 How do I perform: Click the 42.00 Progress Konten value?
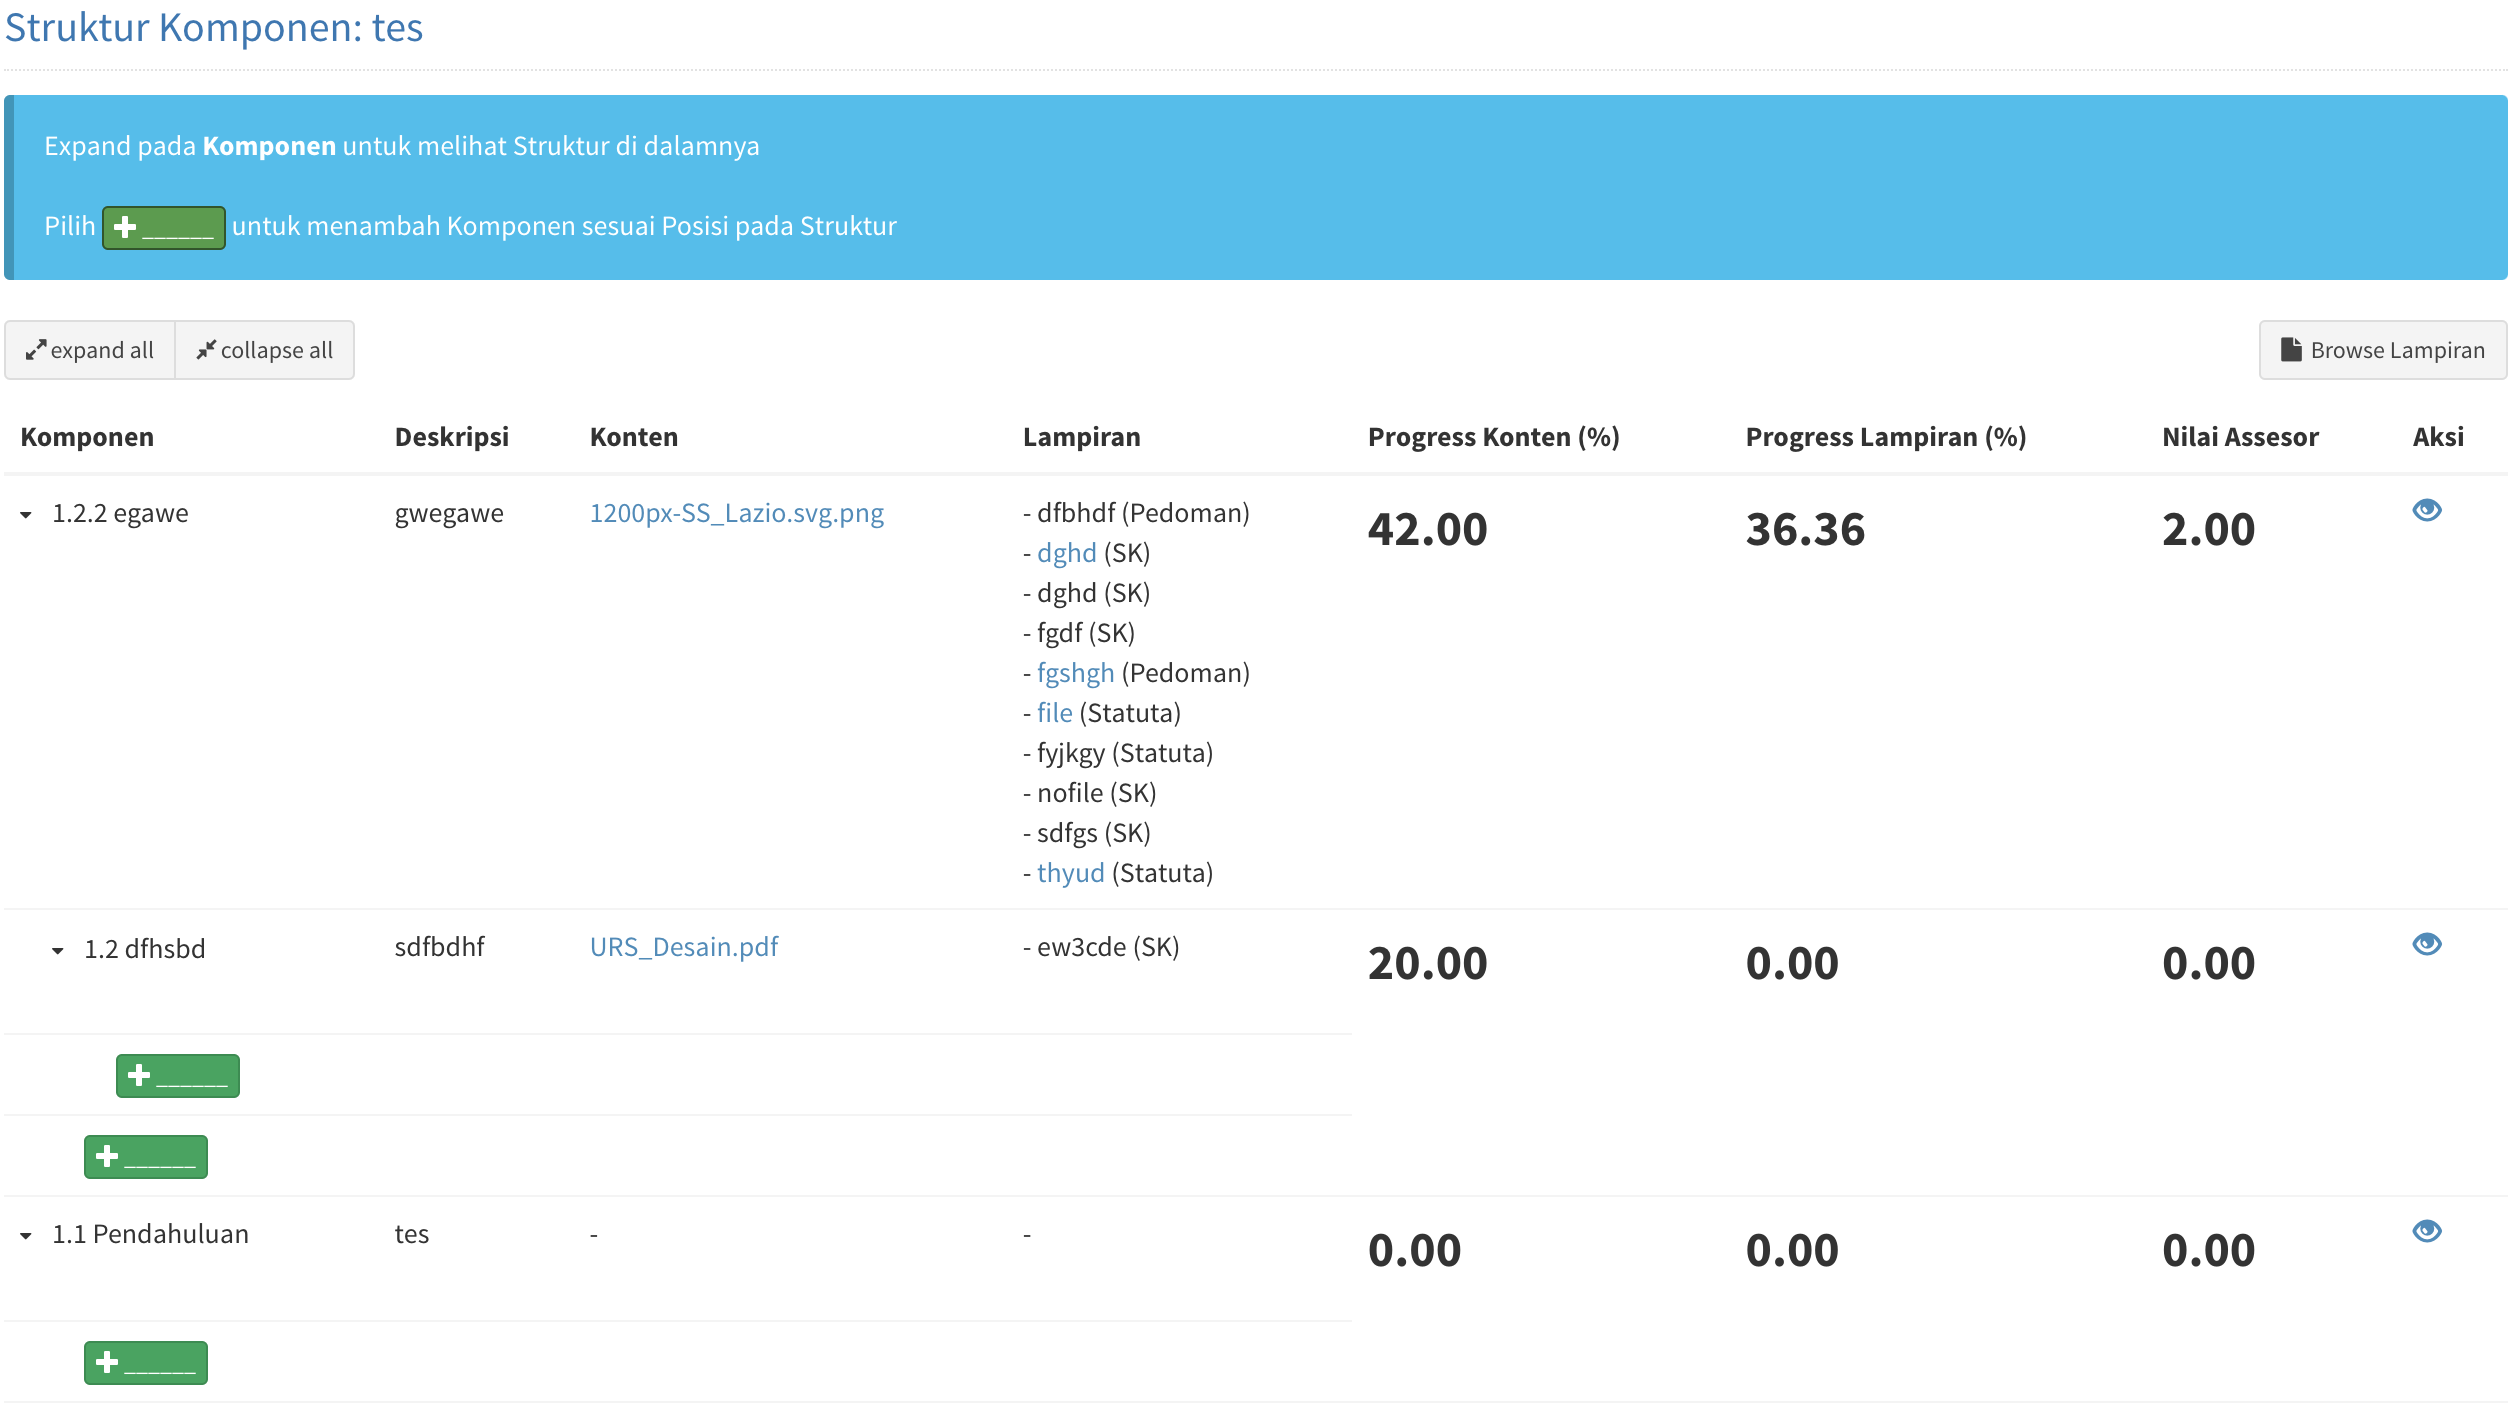coord(1427,528)
